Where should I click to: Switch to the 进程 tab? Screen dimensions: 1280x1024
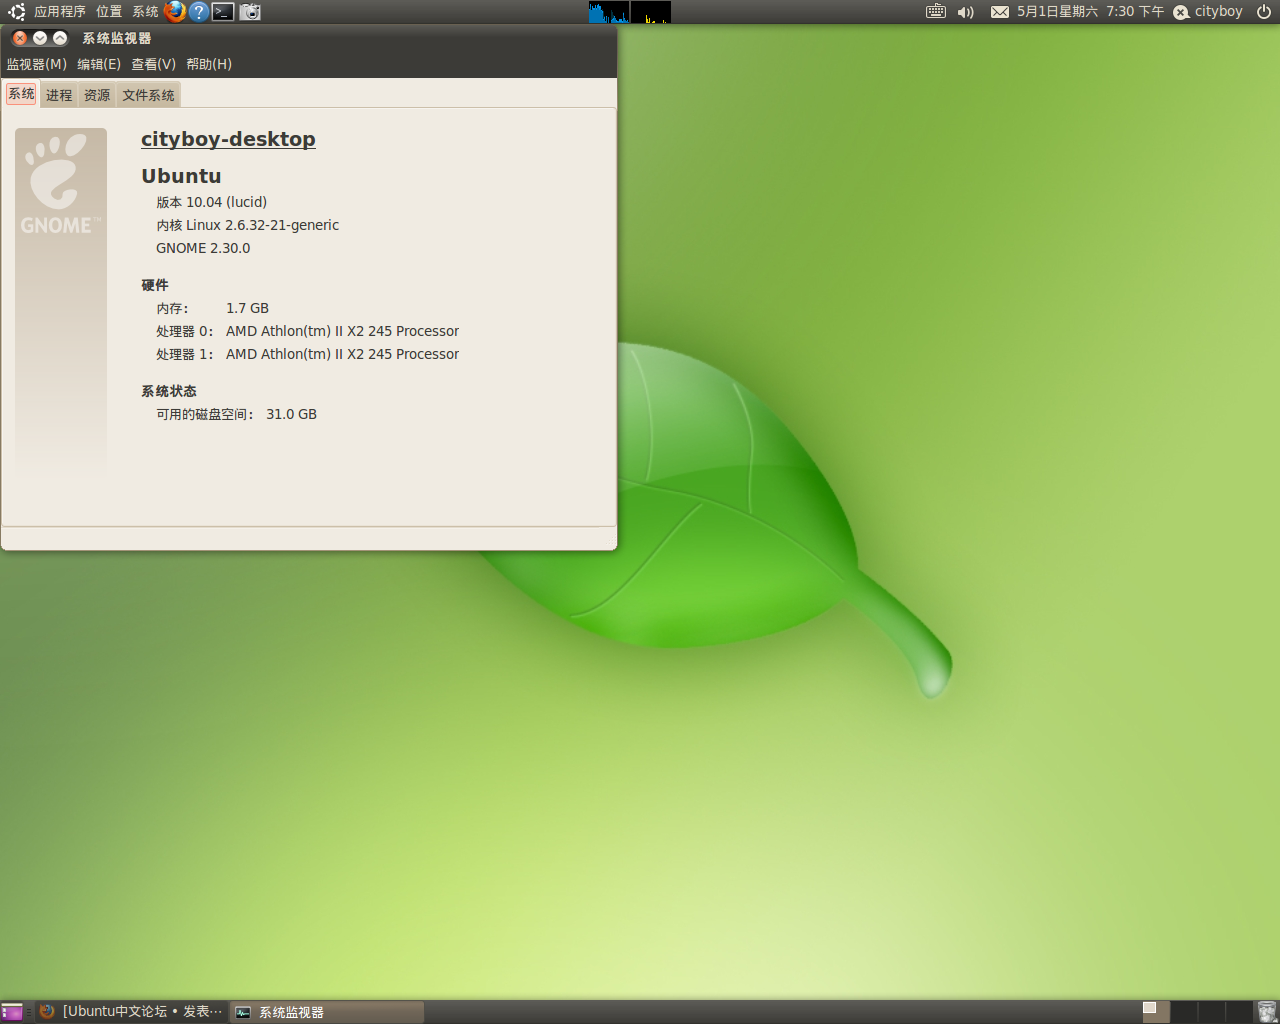tap(59, 95)
